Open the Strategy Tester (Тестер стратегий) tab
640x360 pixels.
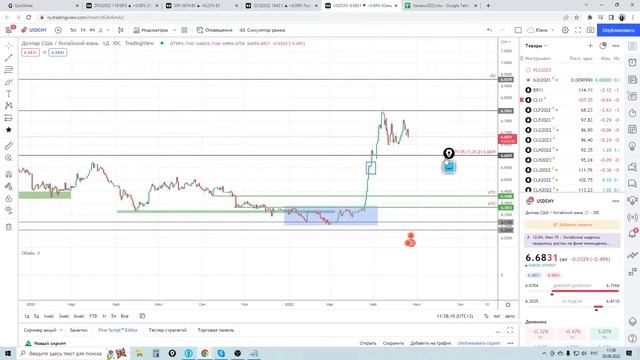[167, 330]
